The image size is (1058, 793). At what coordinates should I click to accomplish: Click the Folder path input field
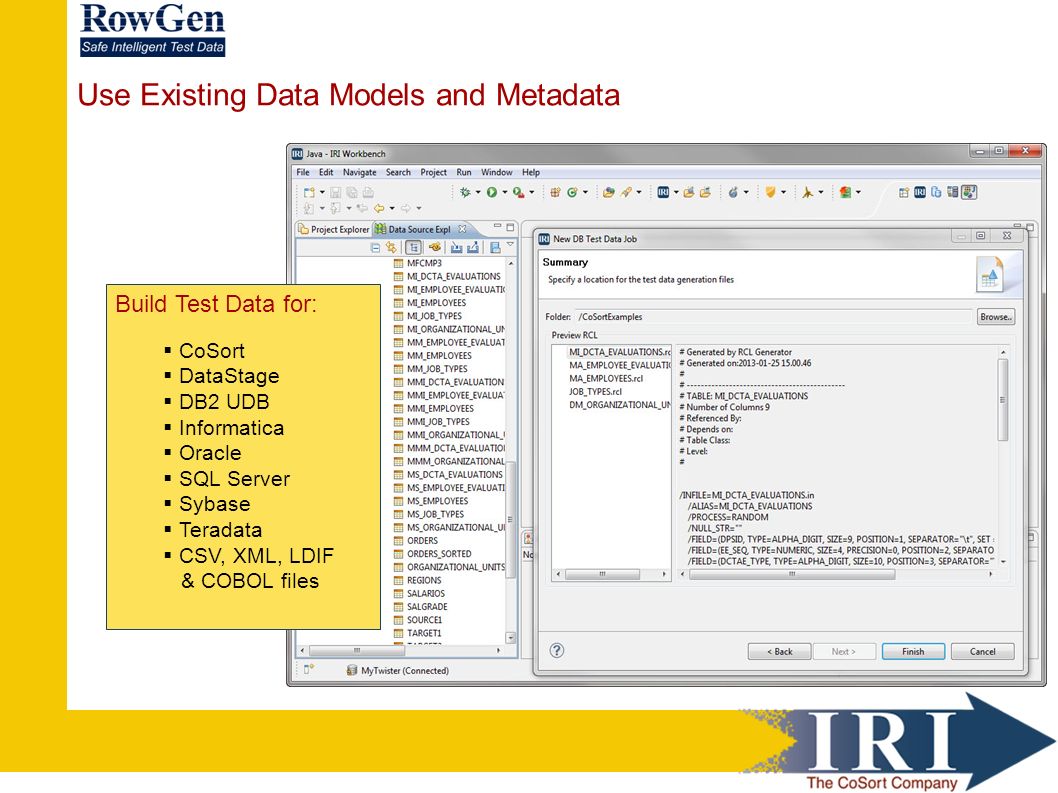[773, 317]
